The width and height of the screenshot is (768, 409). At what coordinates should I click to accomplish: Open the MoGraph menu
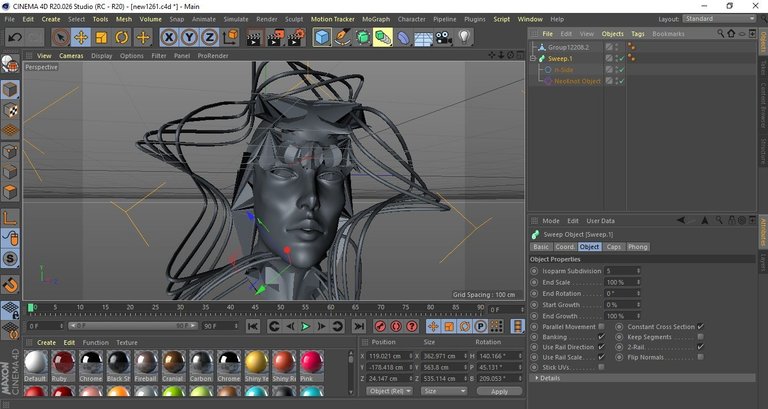[x=376, y=19]
